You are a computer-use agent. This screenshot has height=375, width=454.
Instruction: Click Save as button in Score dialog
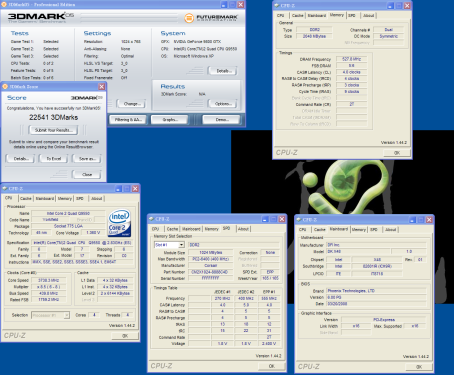click(87, 159)
